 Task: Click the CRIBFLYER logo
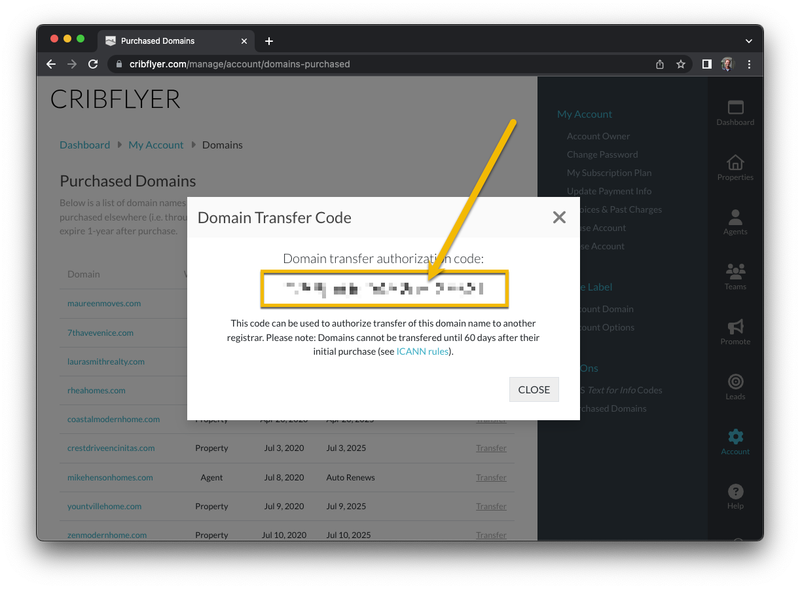point(115,100)
